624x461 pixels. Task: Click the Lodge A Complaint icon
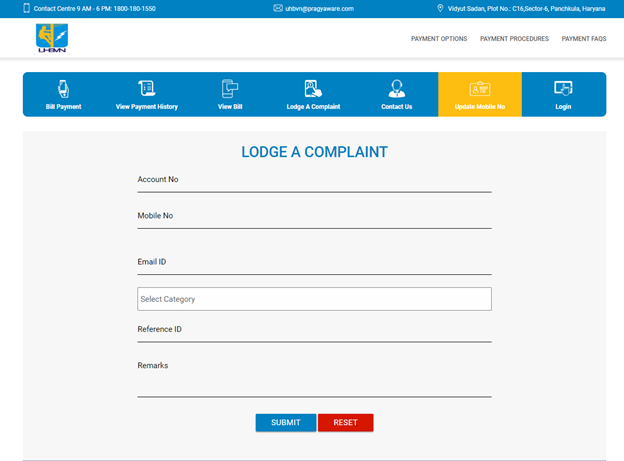[313, 88]
